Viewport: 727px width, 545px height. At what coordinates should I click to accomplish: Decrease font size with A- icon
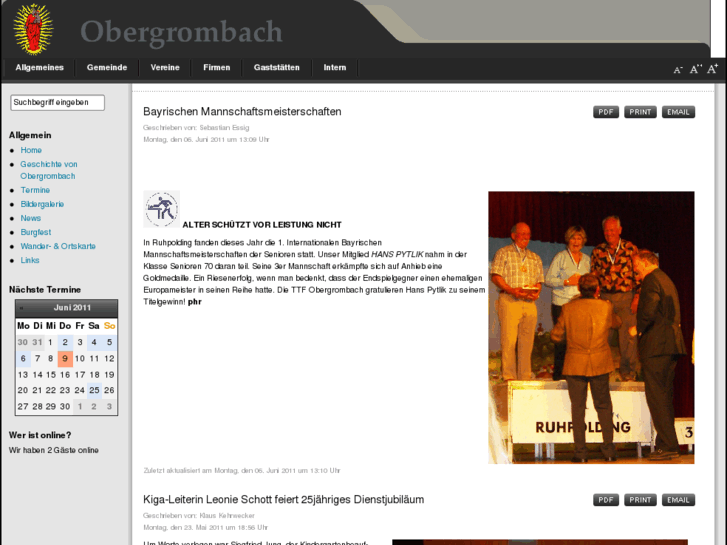click(677, 70)
